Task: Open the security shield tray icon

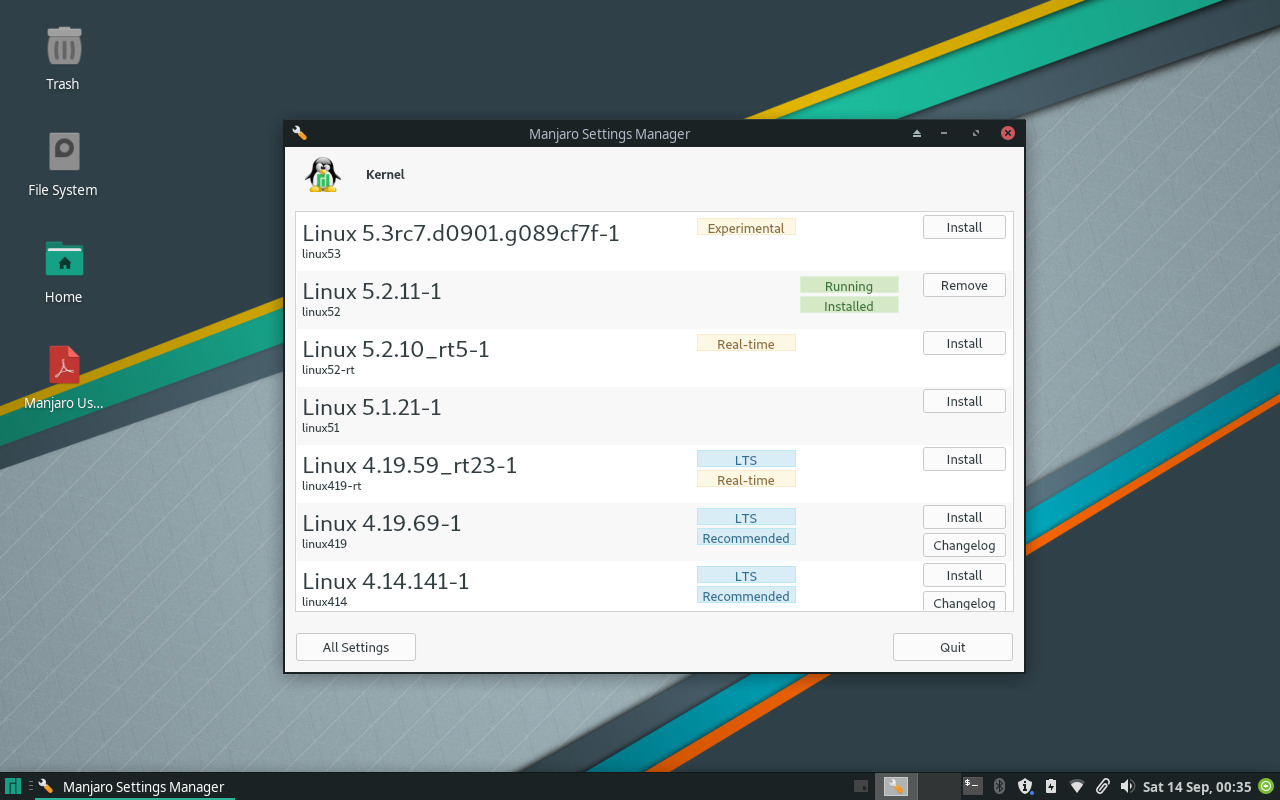Action: tap(1024, 786)
